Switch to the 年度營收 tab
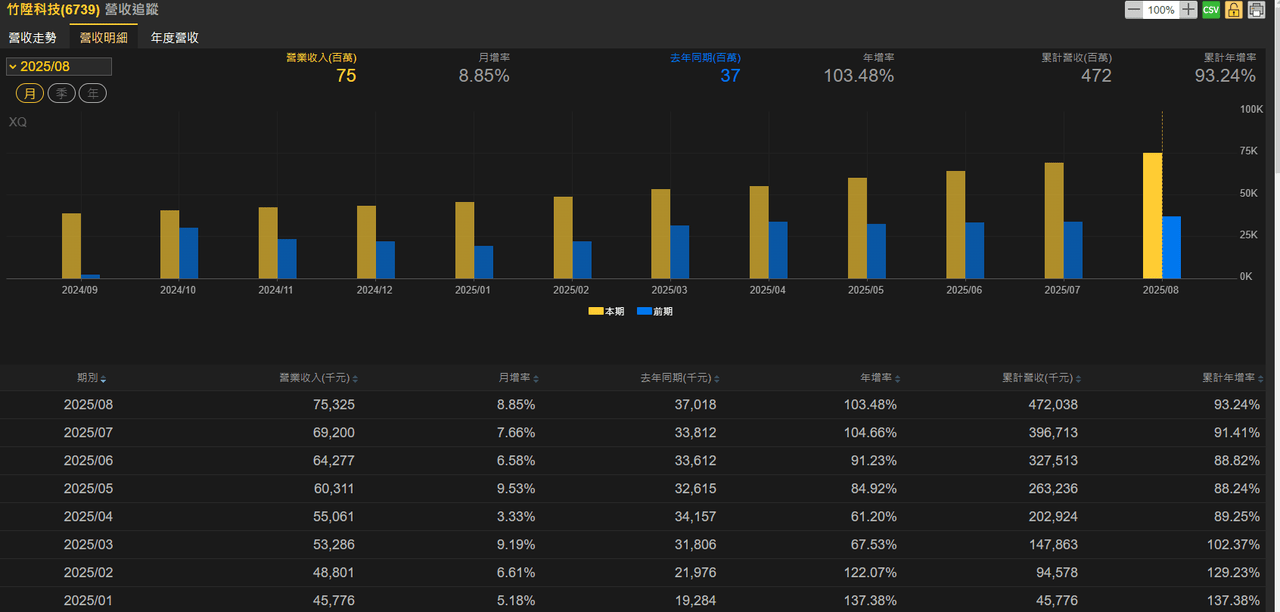The image size is (1280, 612). pyautogui.click(x=175, y=38)
